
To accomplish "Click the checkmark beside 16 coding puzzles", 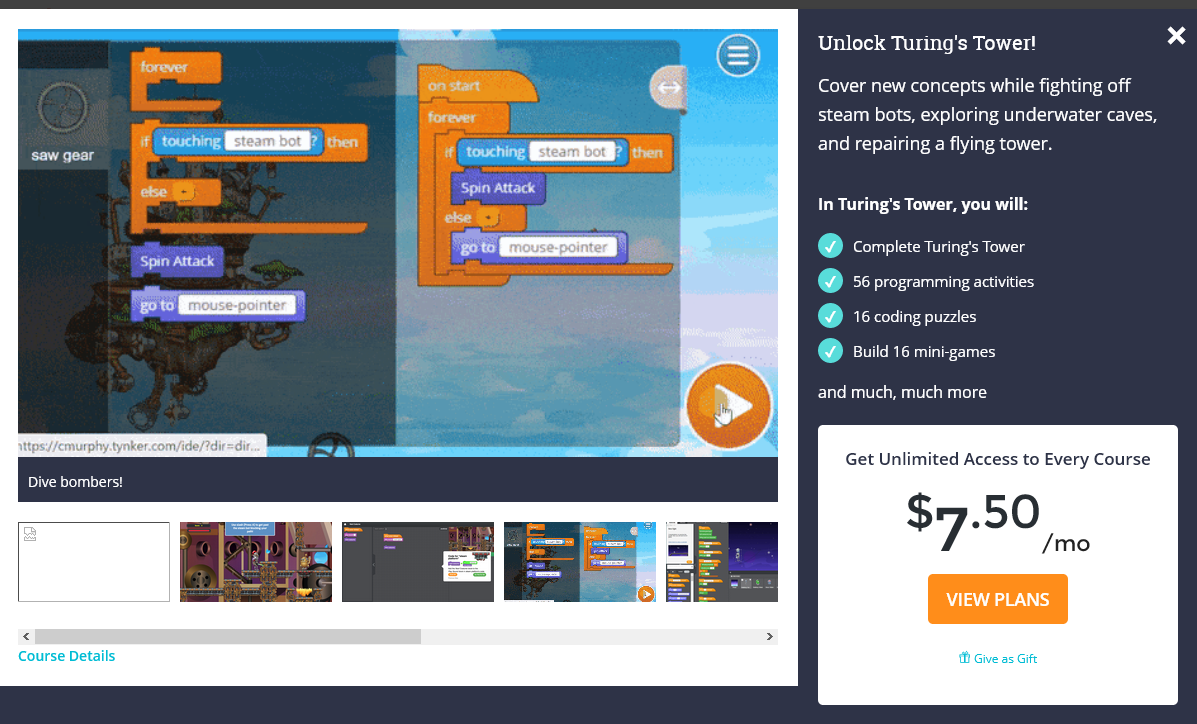I will click(830, 316).
